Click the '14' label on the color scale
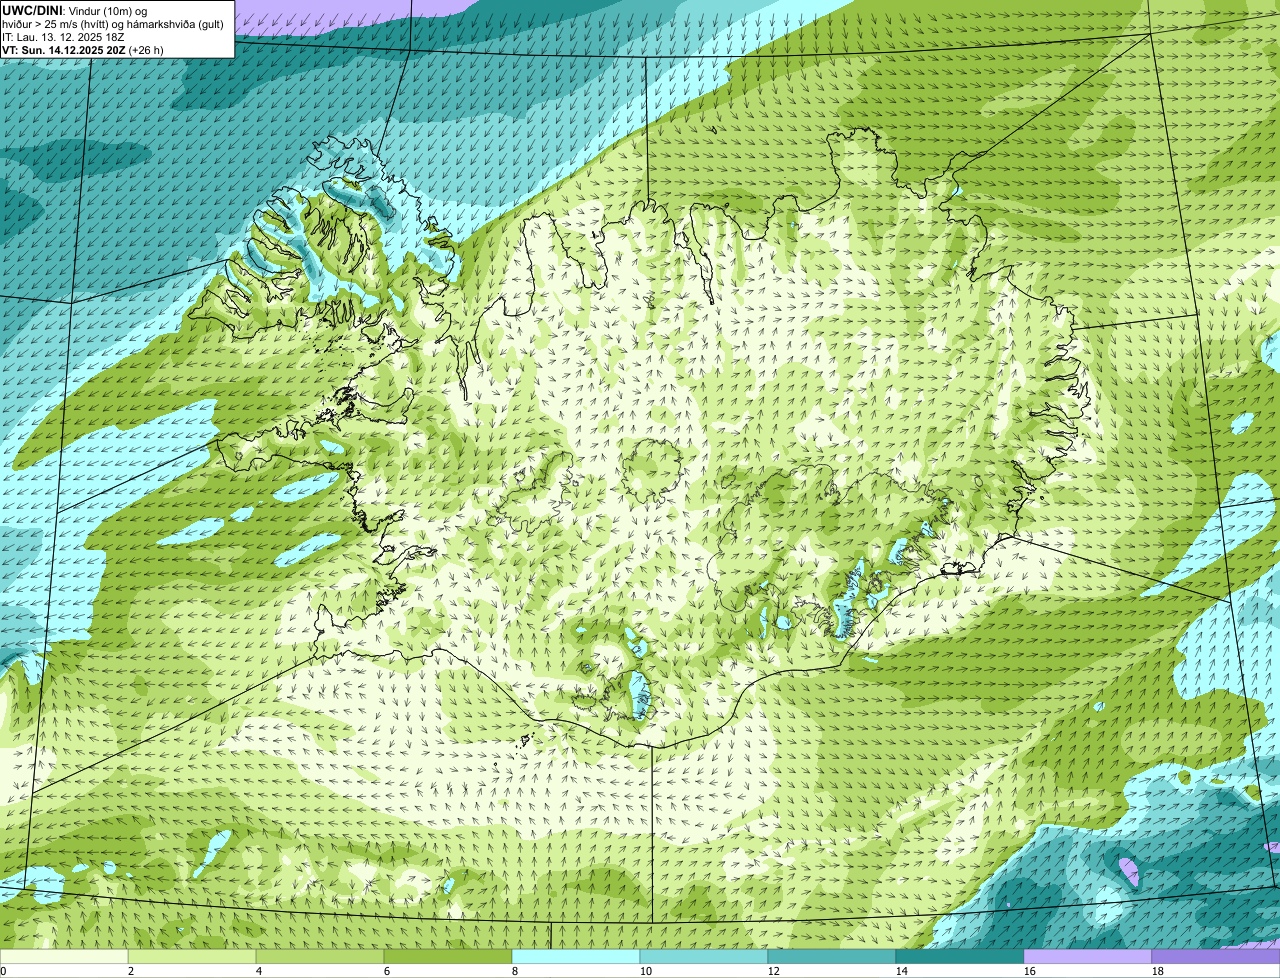 (902, 971)
